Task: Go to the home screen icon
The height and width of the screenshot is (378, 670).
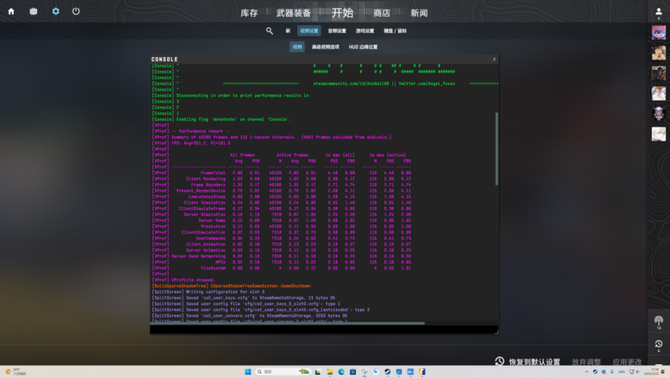Action: 11,12
